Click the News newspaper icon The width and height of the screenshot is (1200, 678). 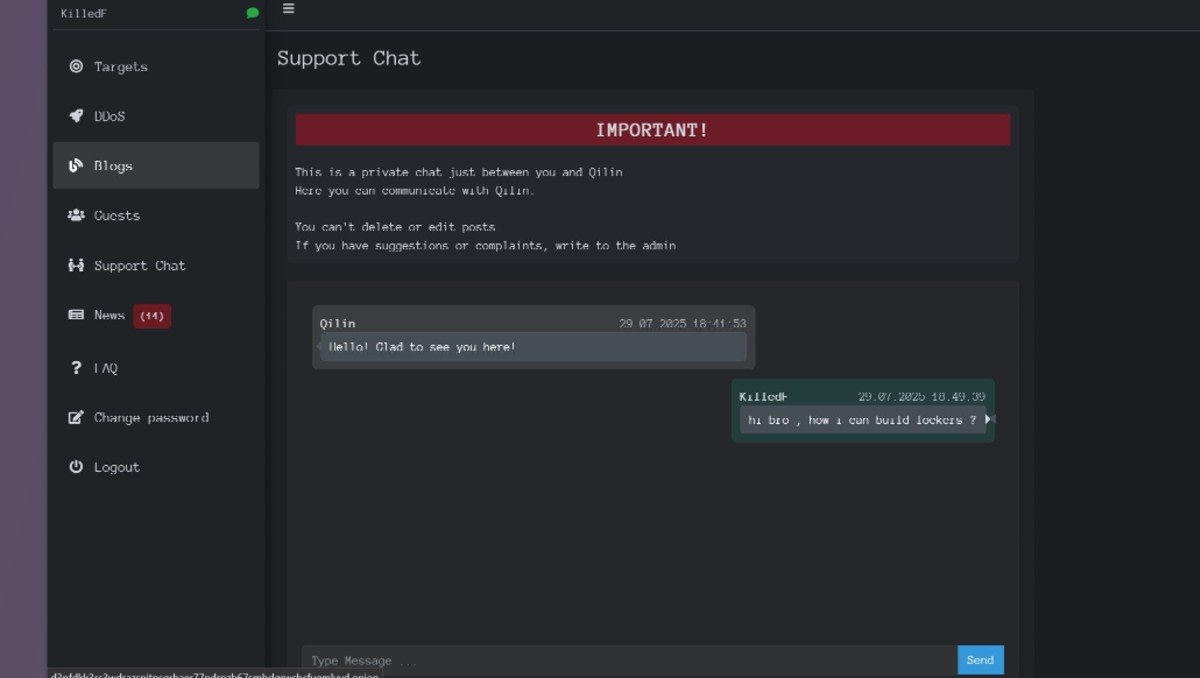tap(76, 315)
